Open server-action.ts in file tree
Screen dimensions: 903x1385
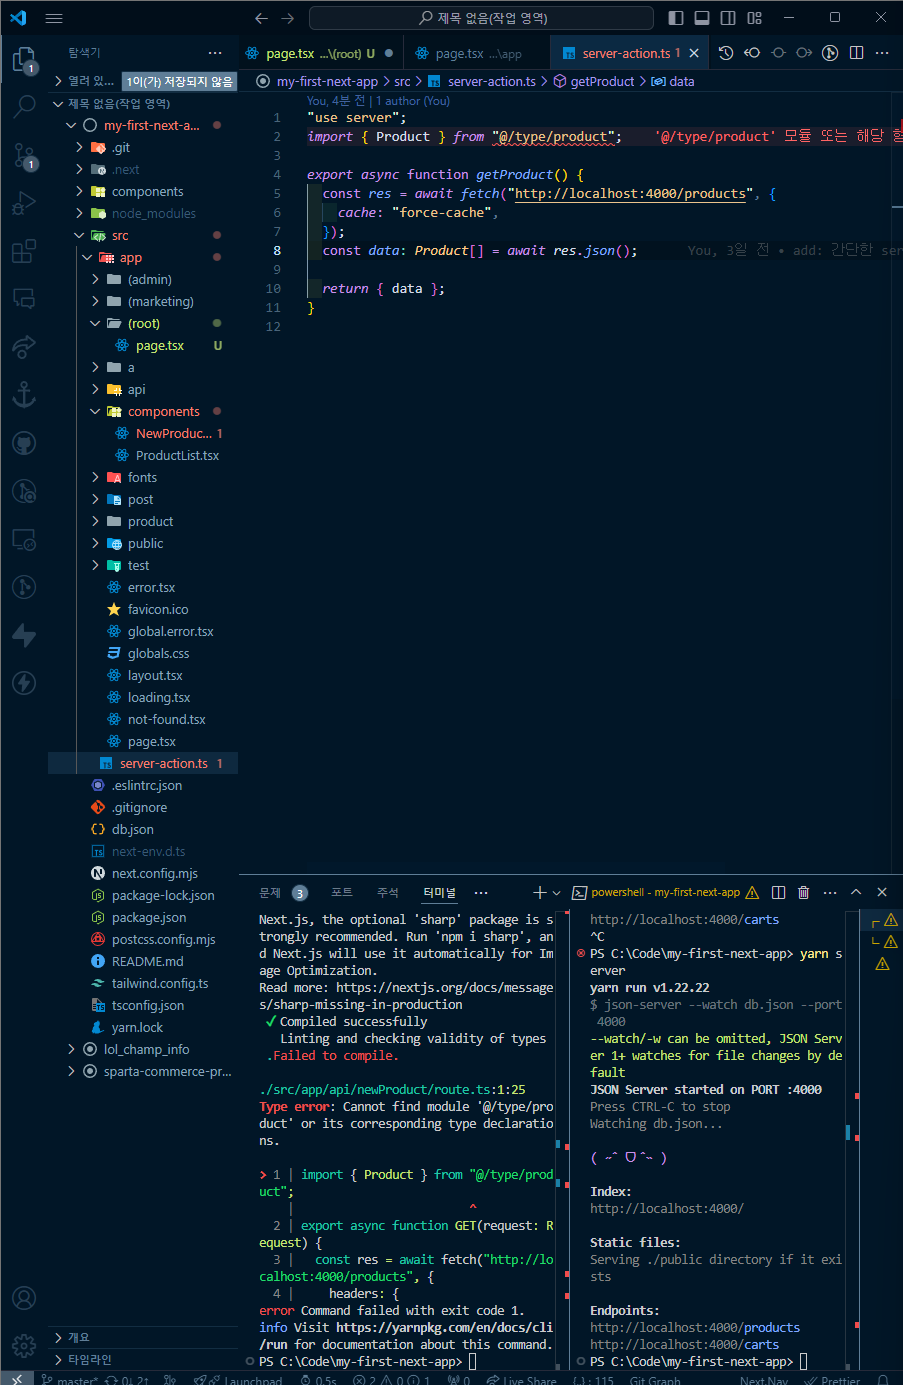[143, 763]
